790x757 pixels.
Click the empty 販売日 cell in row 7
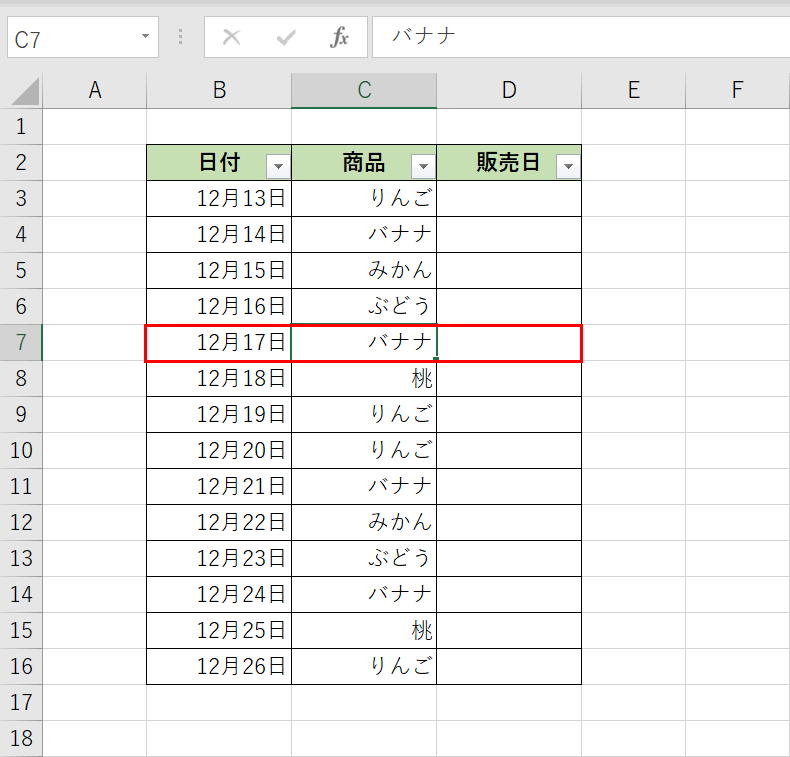tap(509, 342)
